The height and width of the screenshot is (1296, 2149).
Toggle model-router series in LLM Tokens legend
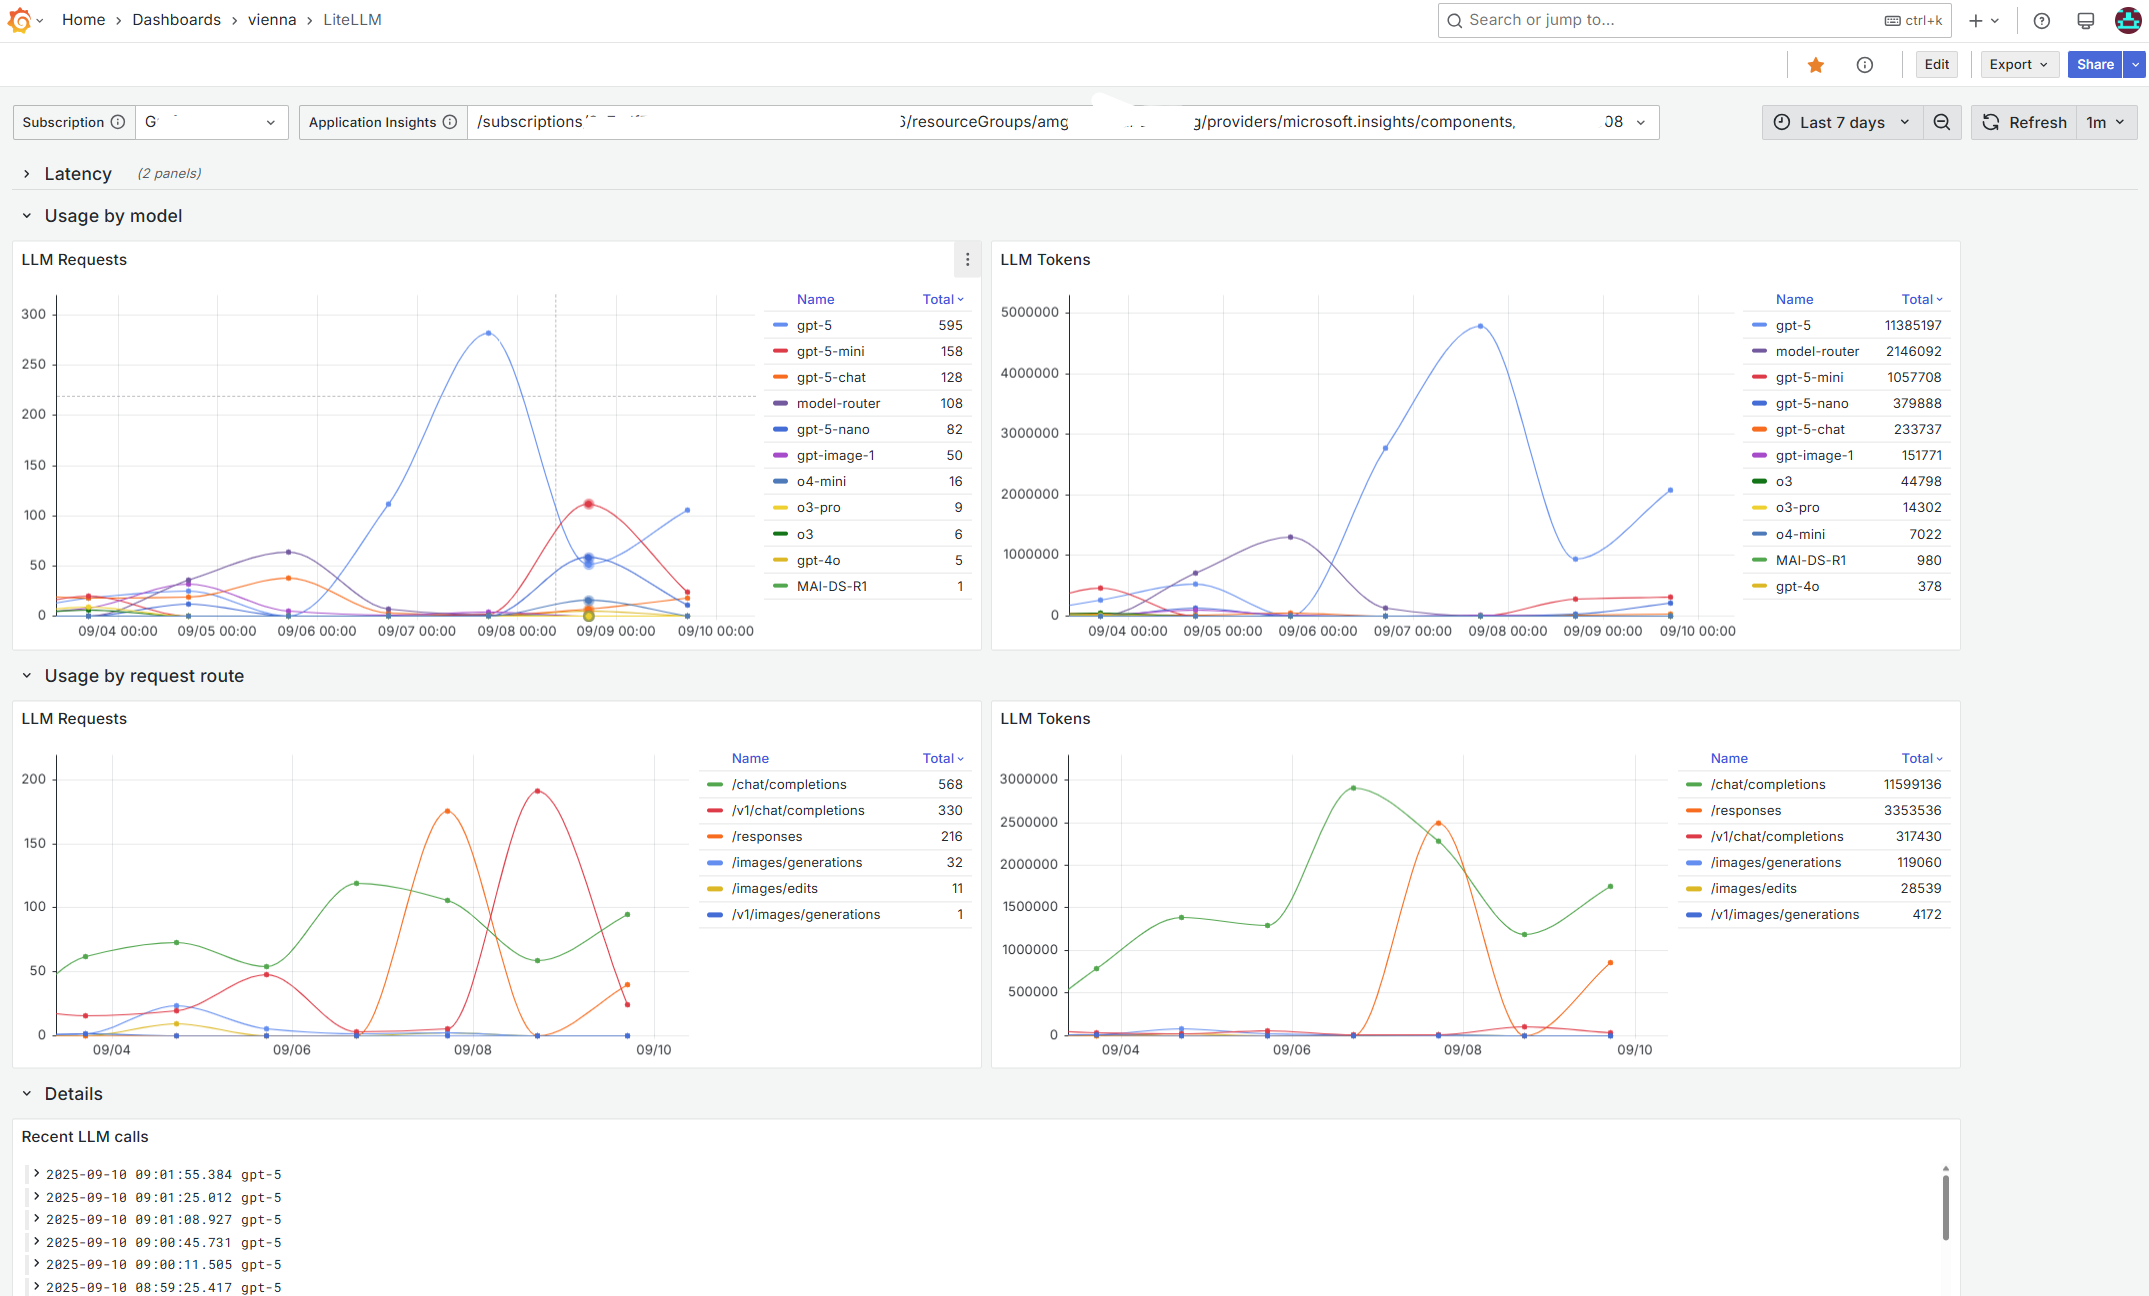point(1817,351)
